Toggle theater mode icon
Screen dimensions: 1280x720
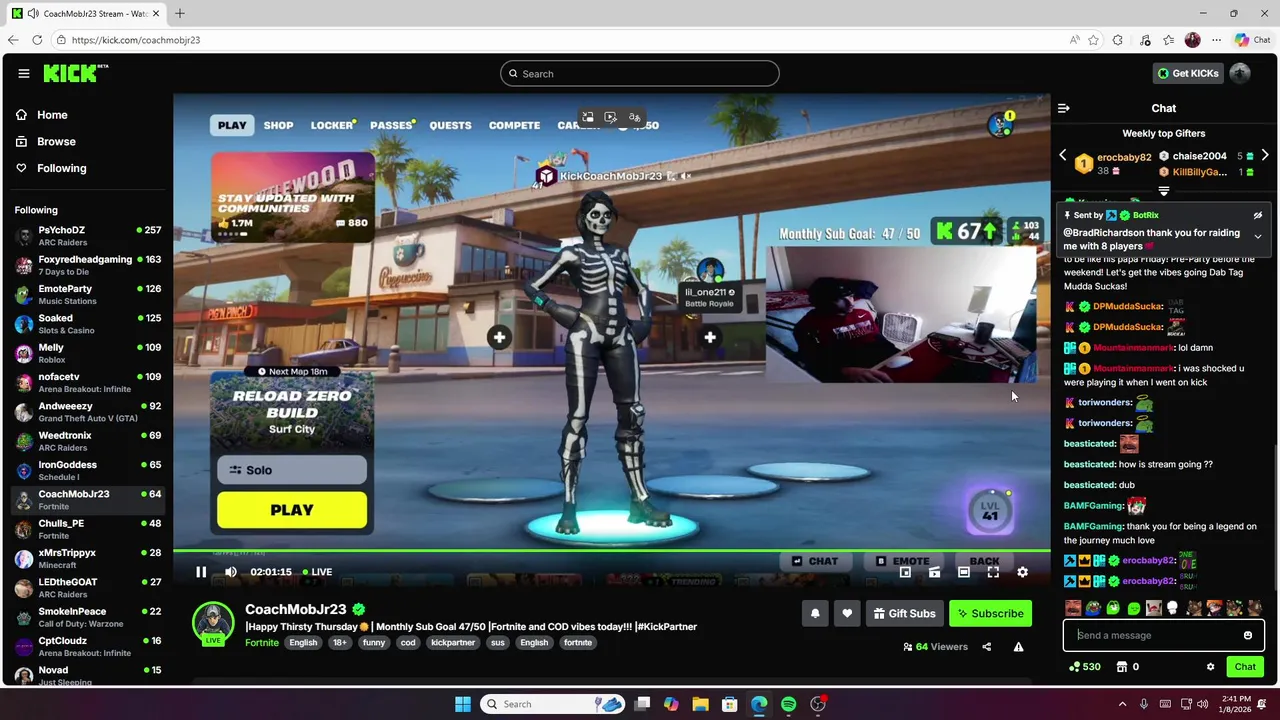[x=963, y=572]
